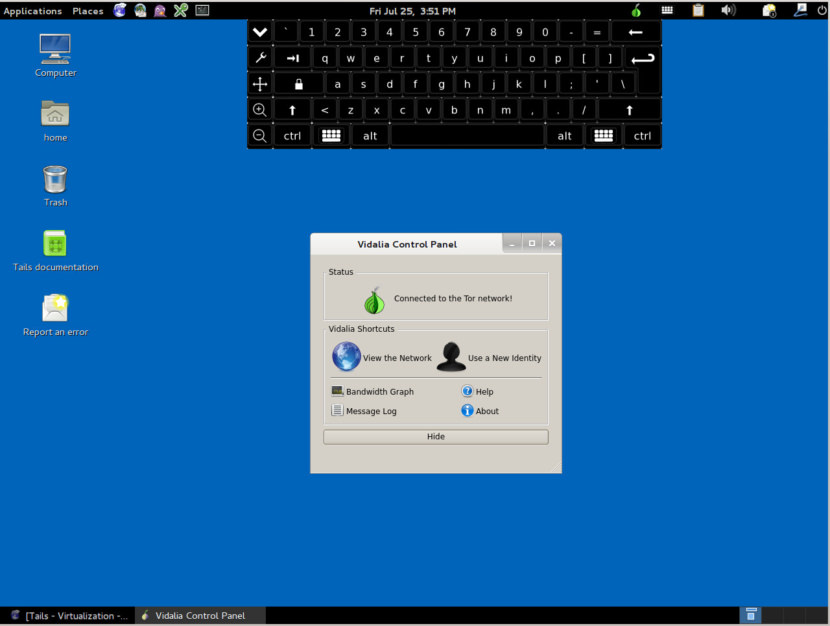This screenshot has height=626, width=830.
Task: Toggle the left shift key on virtual keyboard
Action: 292,110
